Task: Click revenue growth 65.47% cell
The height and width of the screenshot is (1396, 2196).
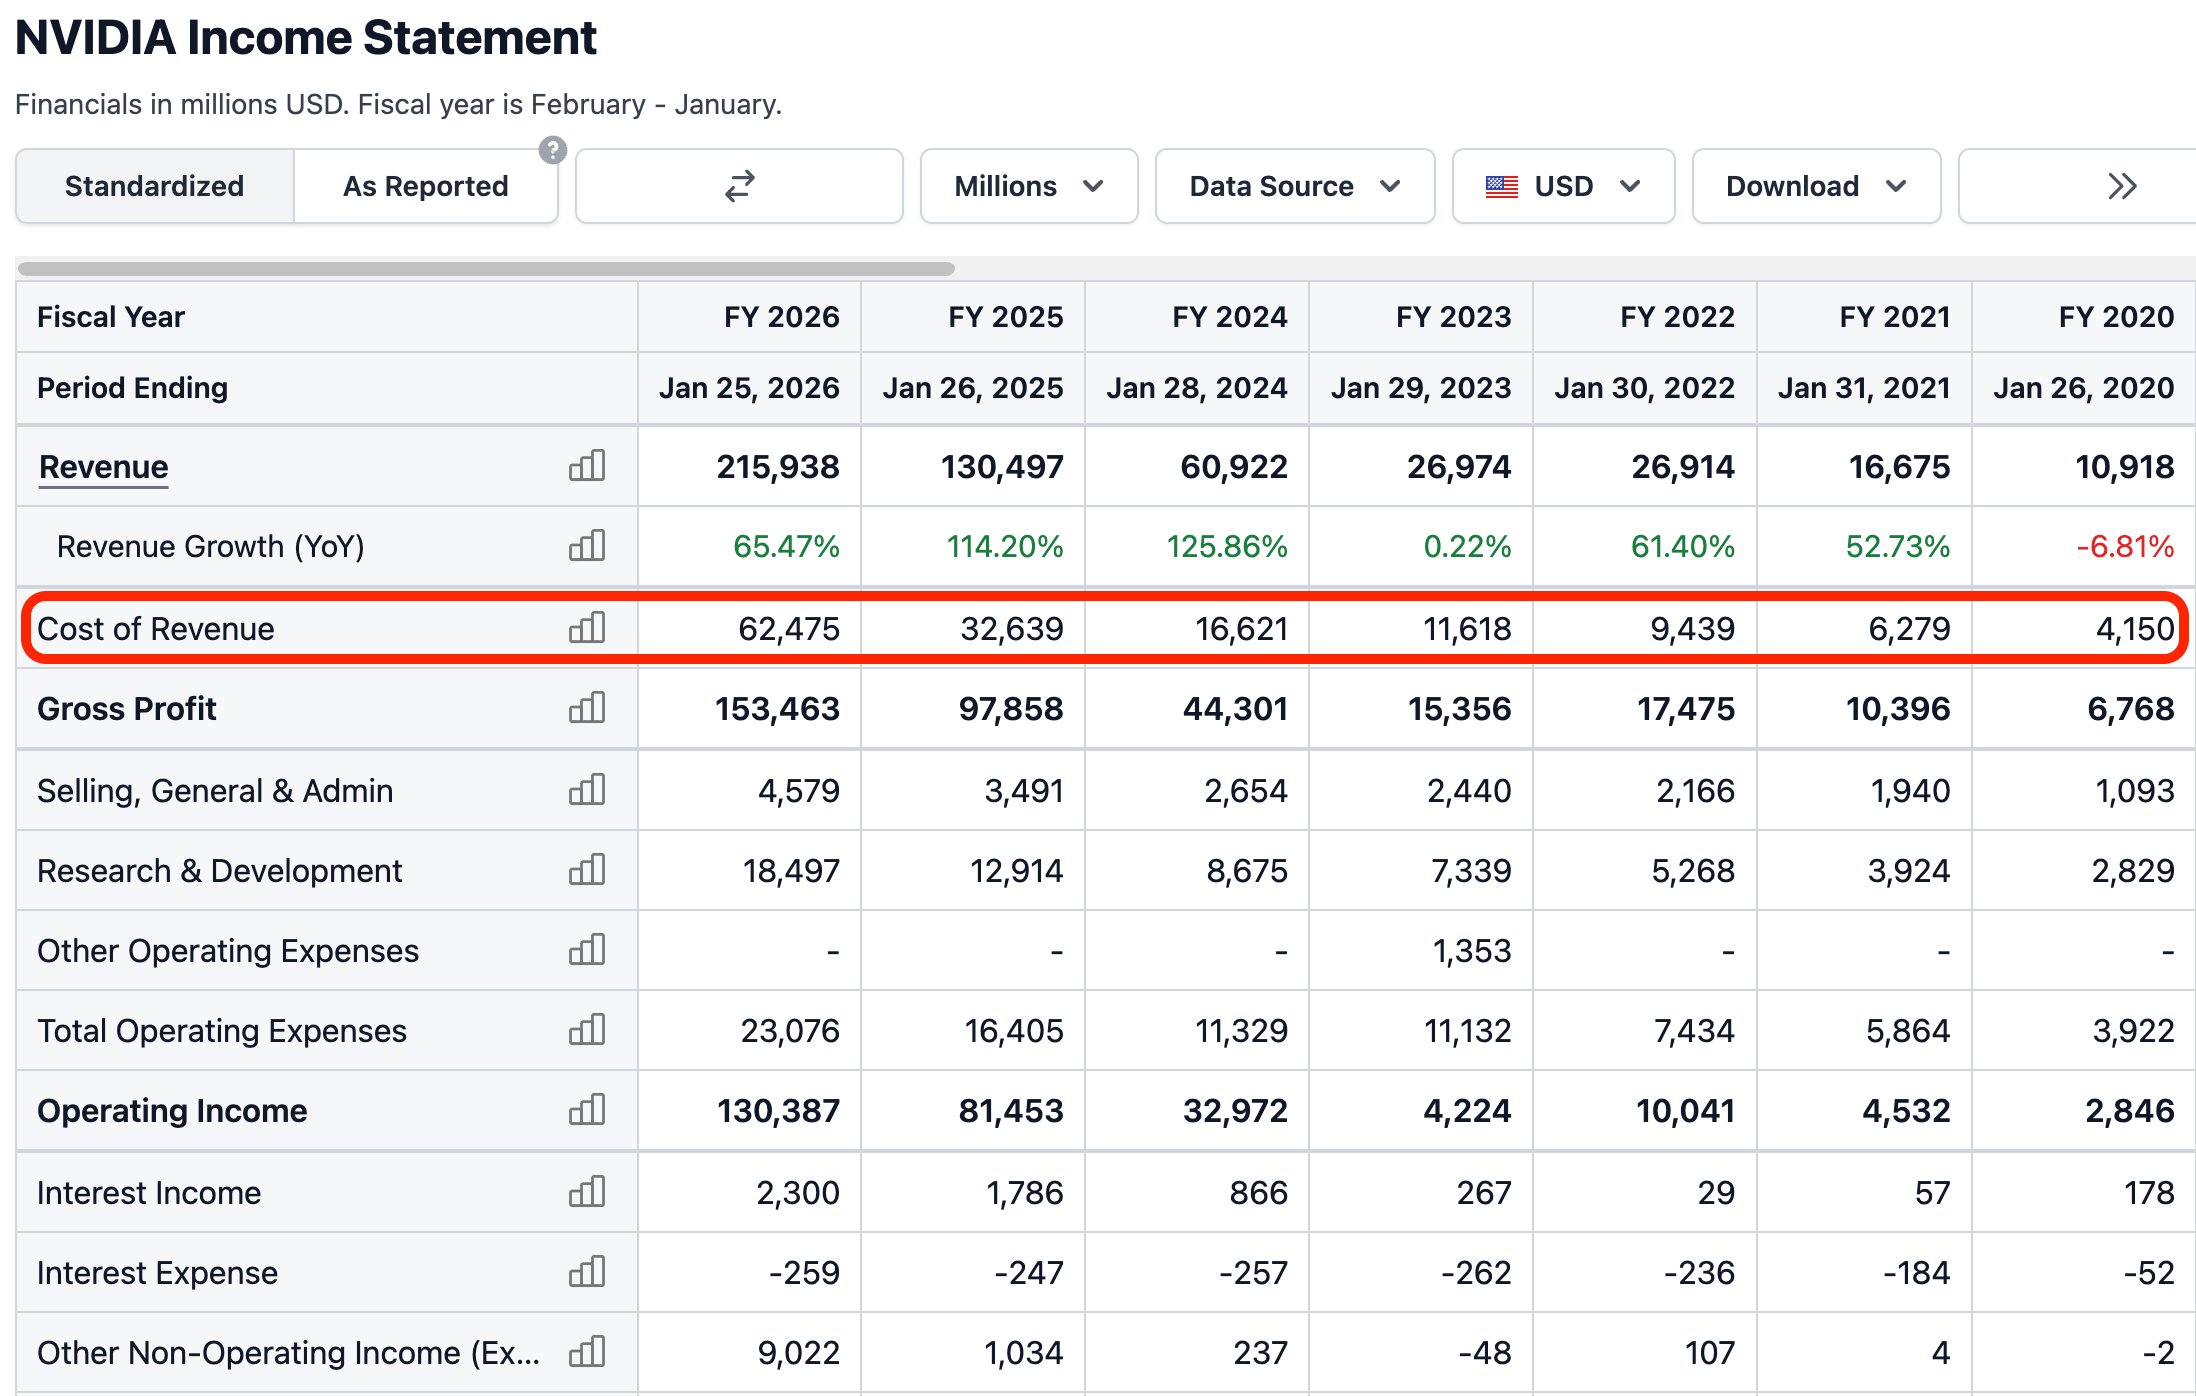Action: point(786,547)
